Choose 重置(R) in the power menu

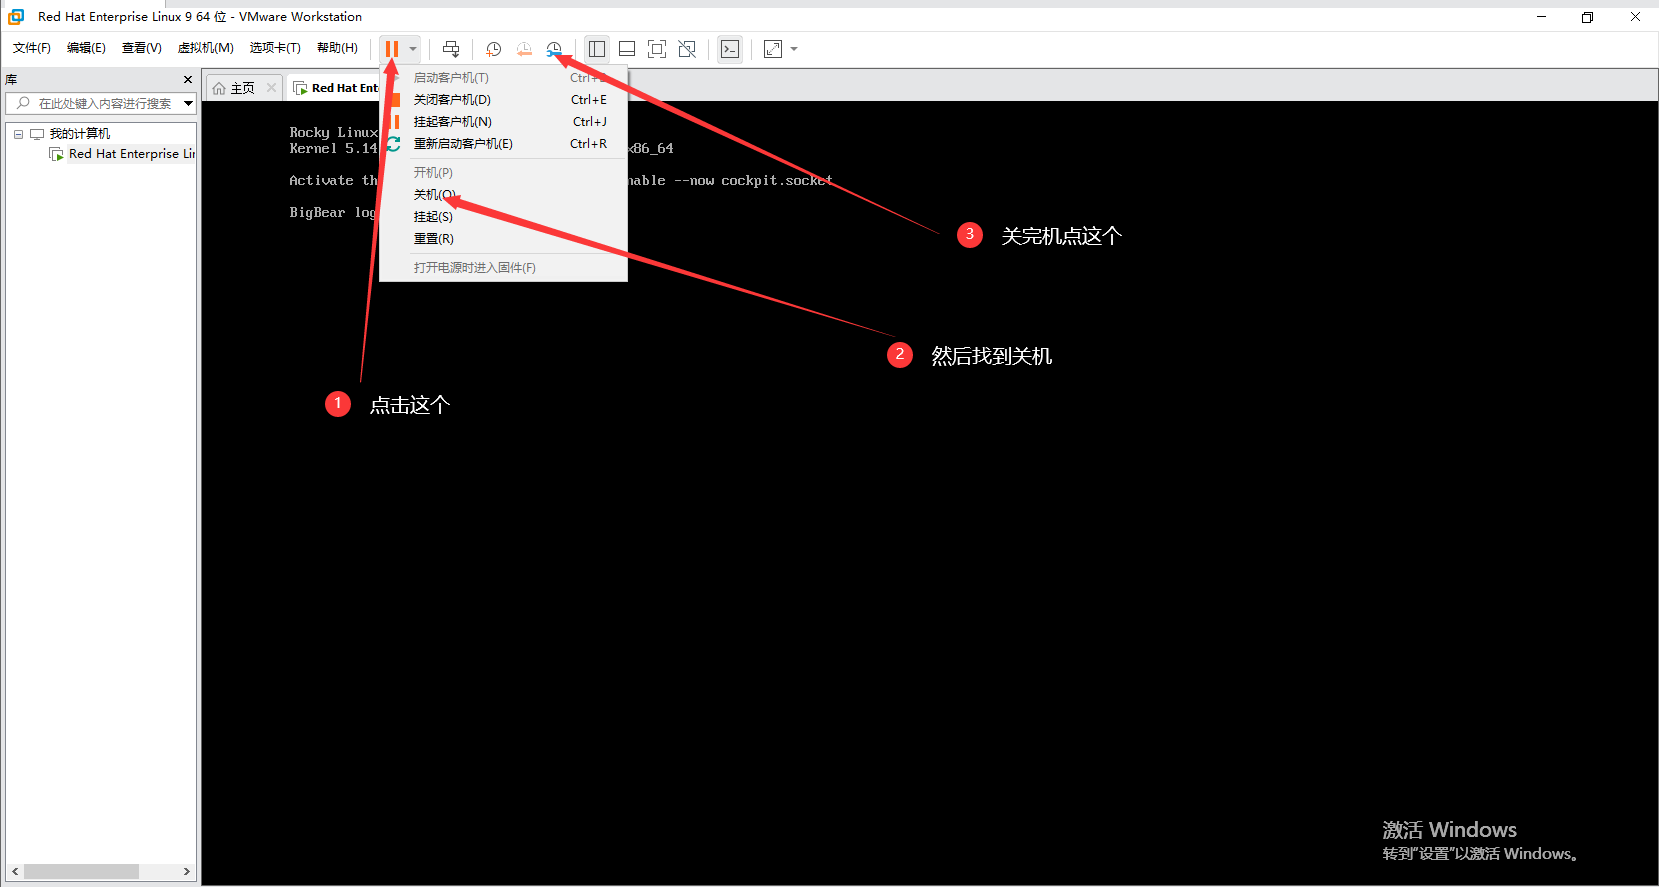pyautogui.click(x=504, y=239)
